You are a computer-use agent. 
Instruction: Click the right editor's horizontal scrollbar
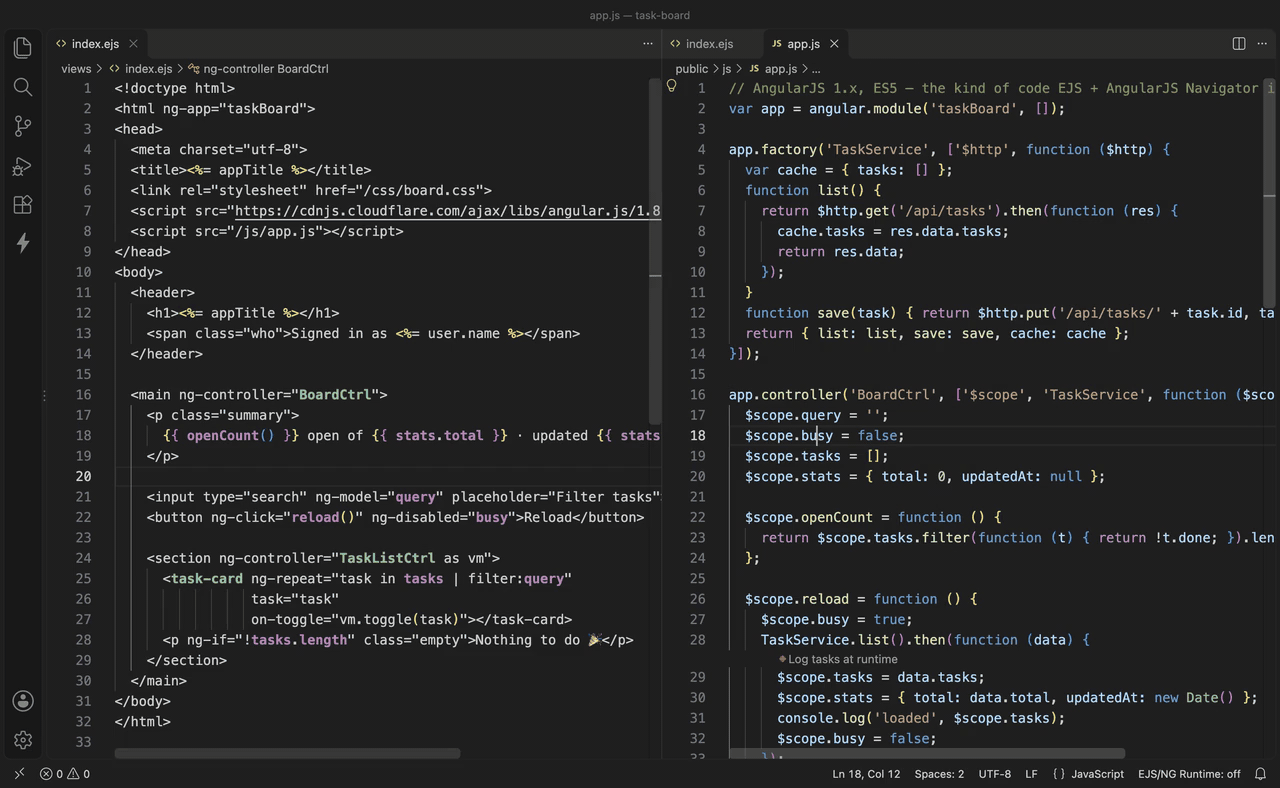(x=927, y=753)
